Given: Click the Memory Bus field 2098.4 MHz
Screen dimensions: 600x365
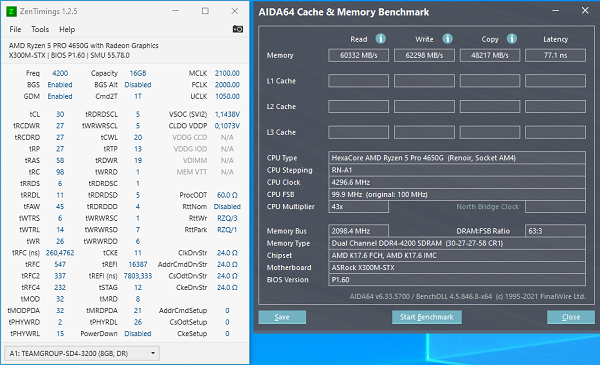Looking at the screenshot, I should 359,231.
